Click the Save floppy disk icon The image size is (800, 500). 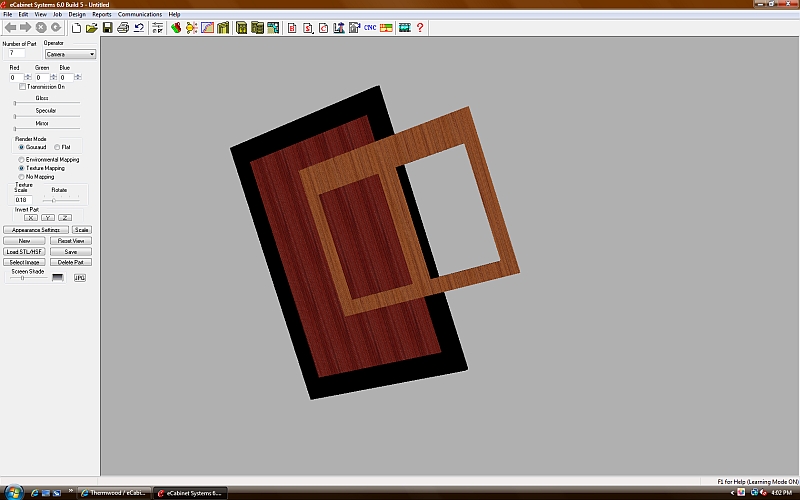[x=106, y=28]
